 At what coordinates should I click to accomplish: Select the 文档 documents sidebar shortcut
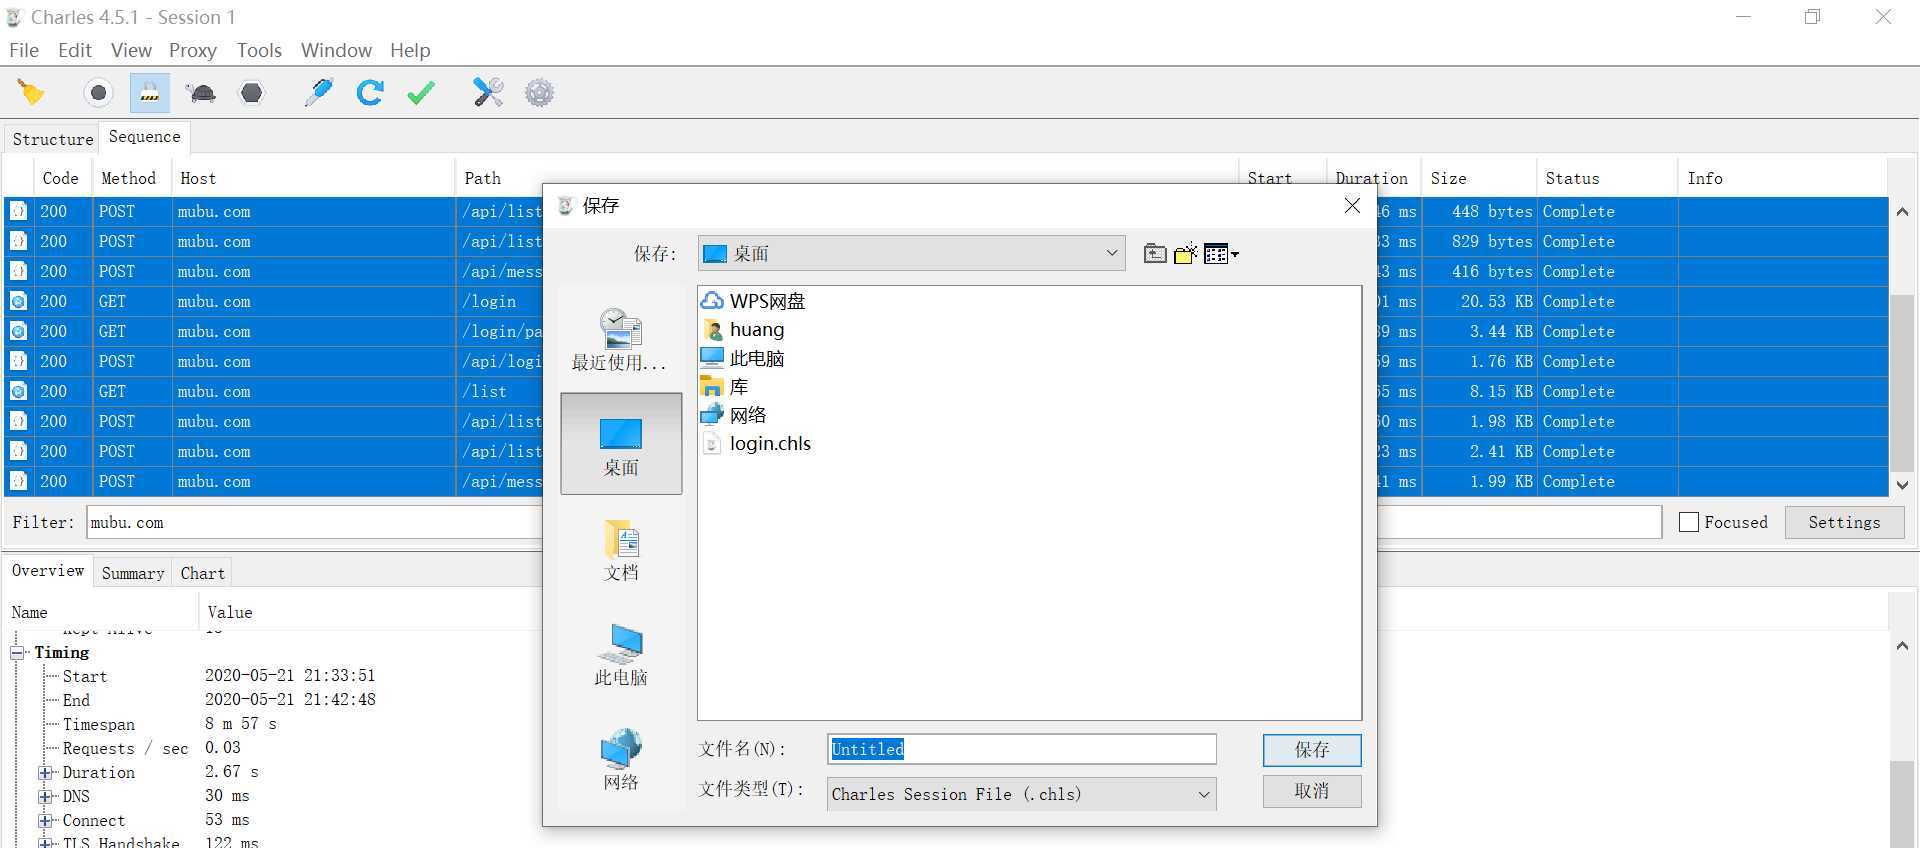point(621,550)
